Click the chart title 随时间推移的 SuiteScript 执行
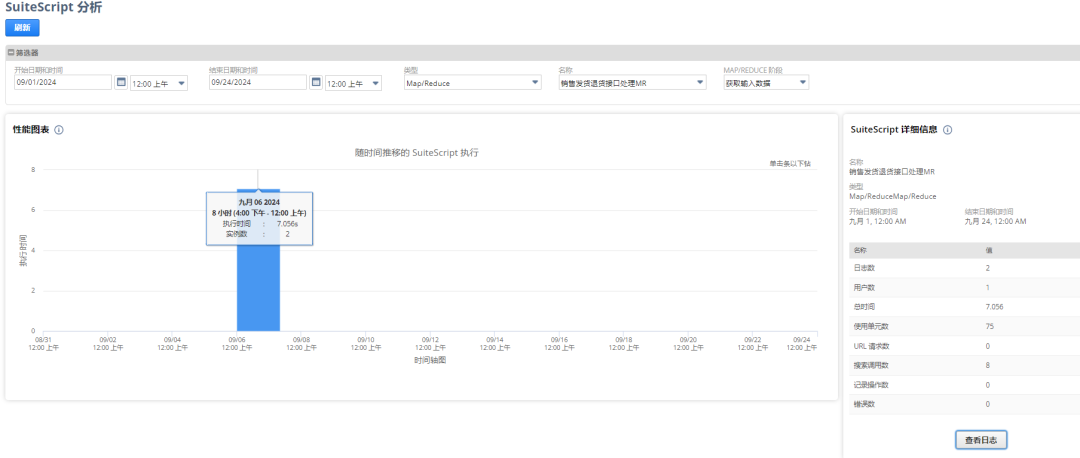The width and height of the screenshot is (1080, 458). tap(417, 153)
